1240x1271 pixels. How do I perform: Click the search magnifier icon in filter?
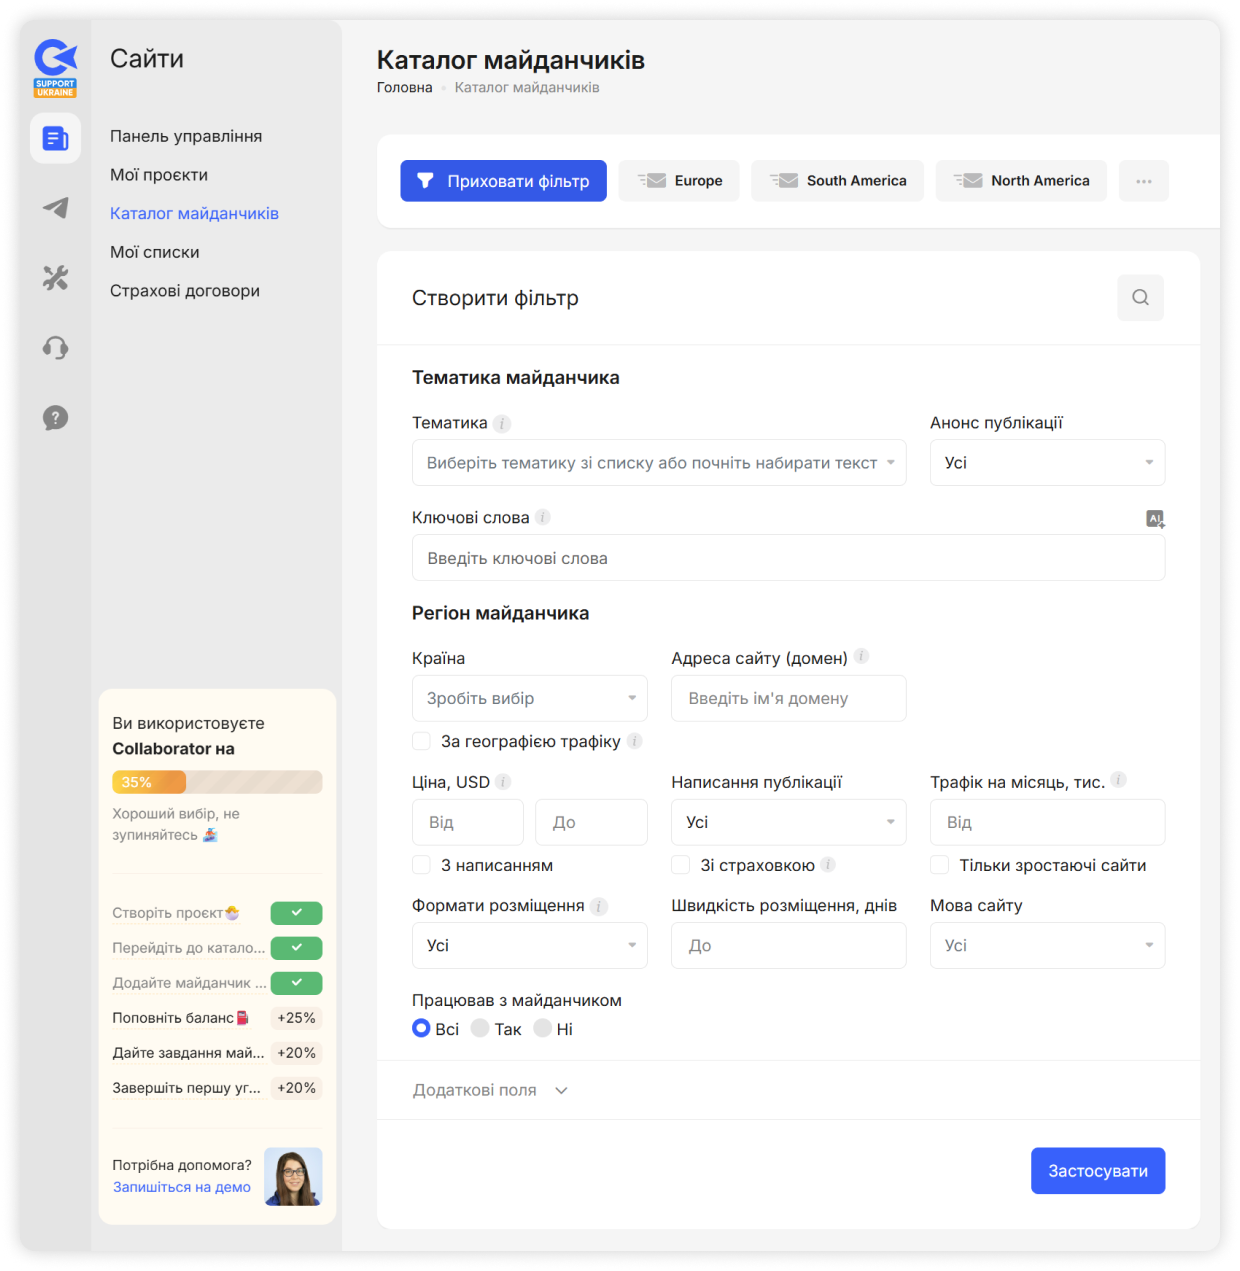click(x=1140, y=298)
